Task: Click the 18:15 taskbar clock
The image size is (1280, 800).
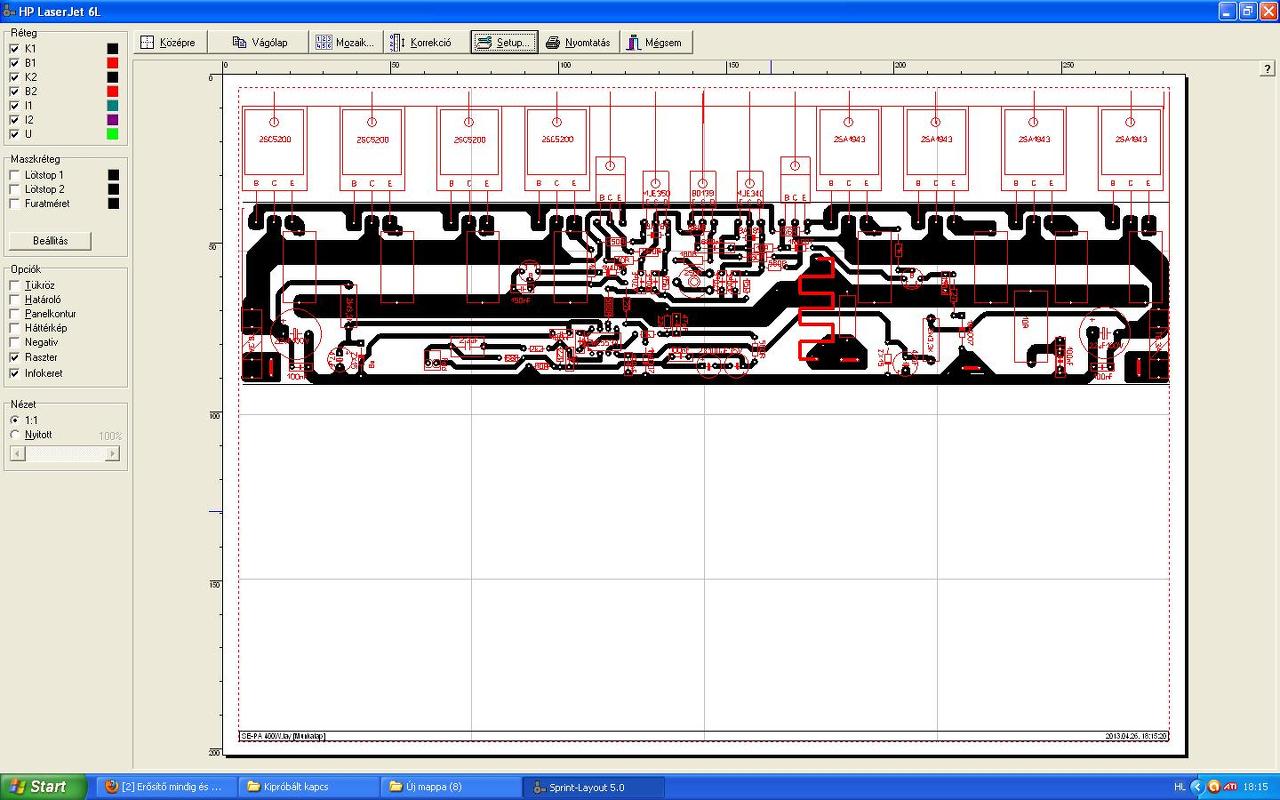Action: coord(1256,787)
